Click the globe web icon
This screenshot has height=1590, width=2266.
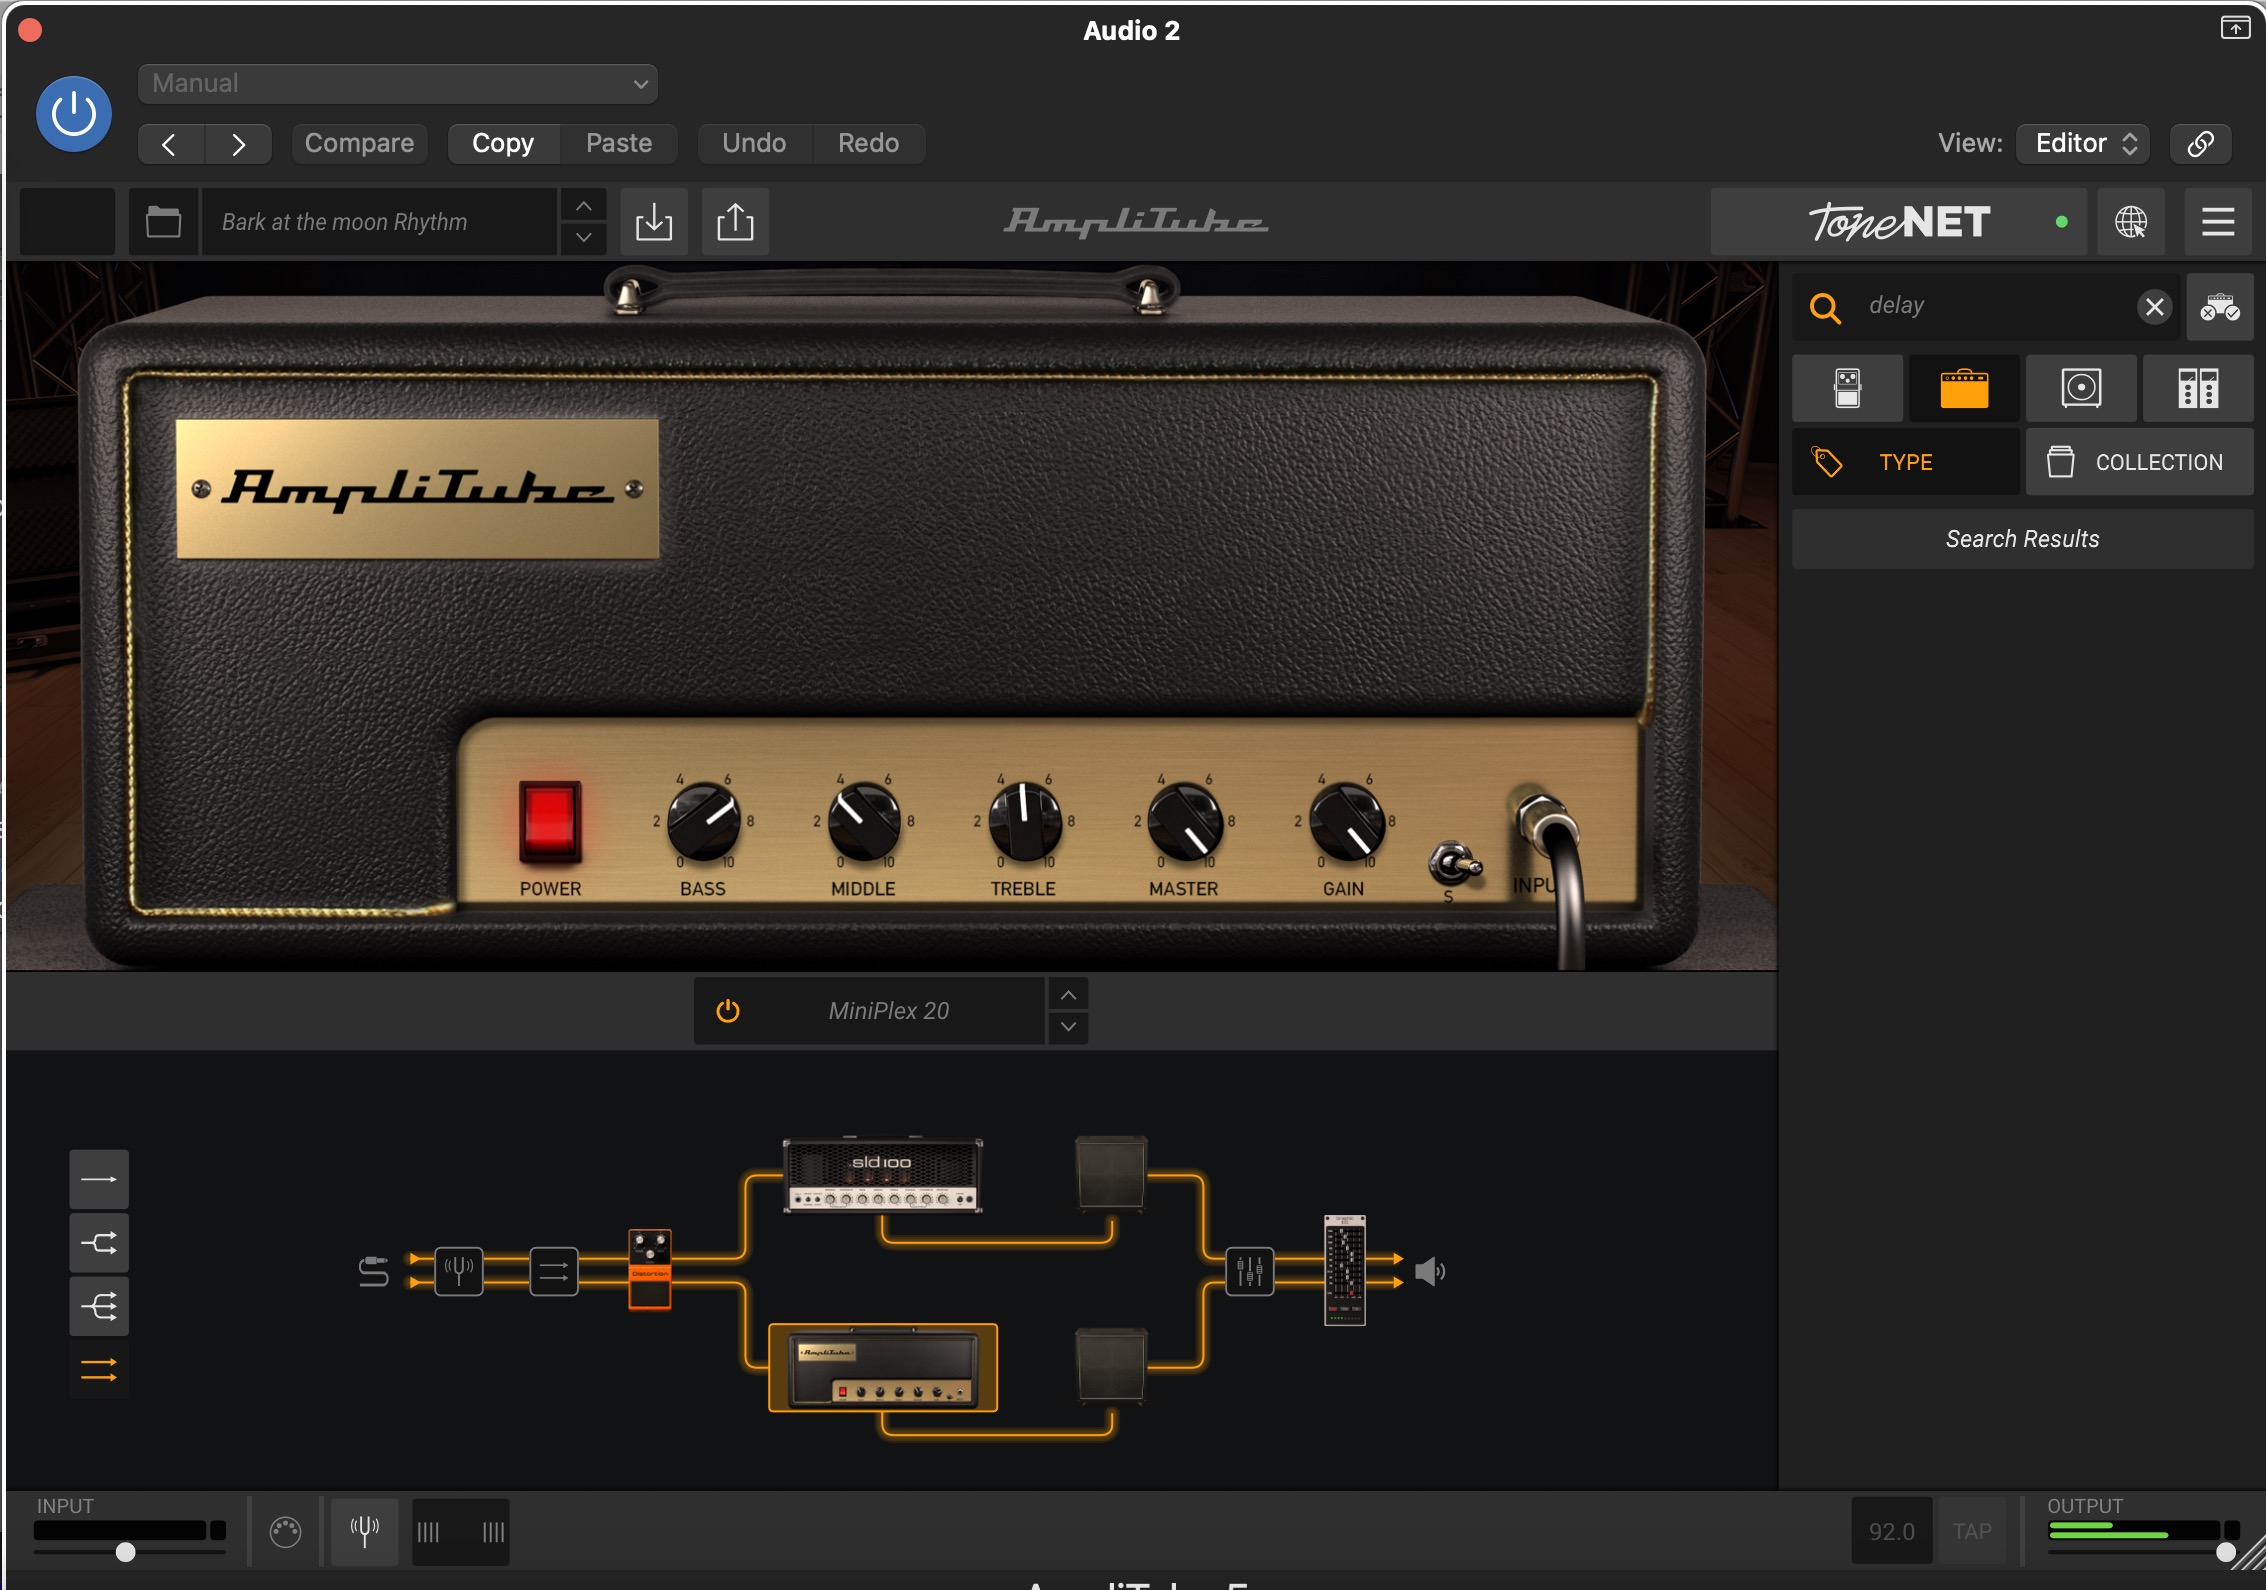tap(2131, 222)
